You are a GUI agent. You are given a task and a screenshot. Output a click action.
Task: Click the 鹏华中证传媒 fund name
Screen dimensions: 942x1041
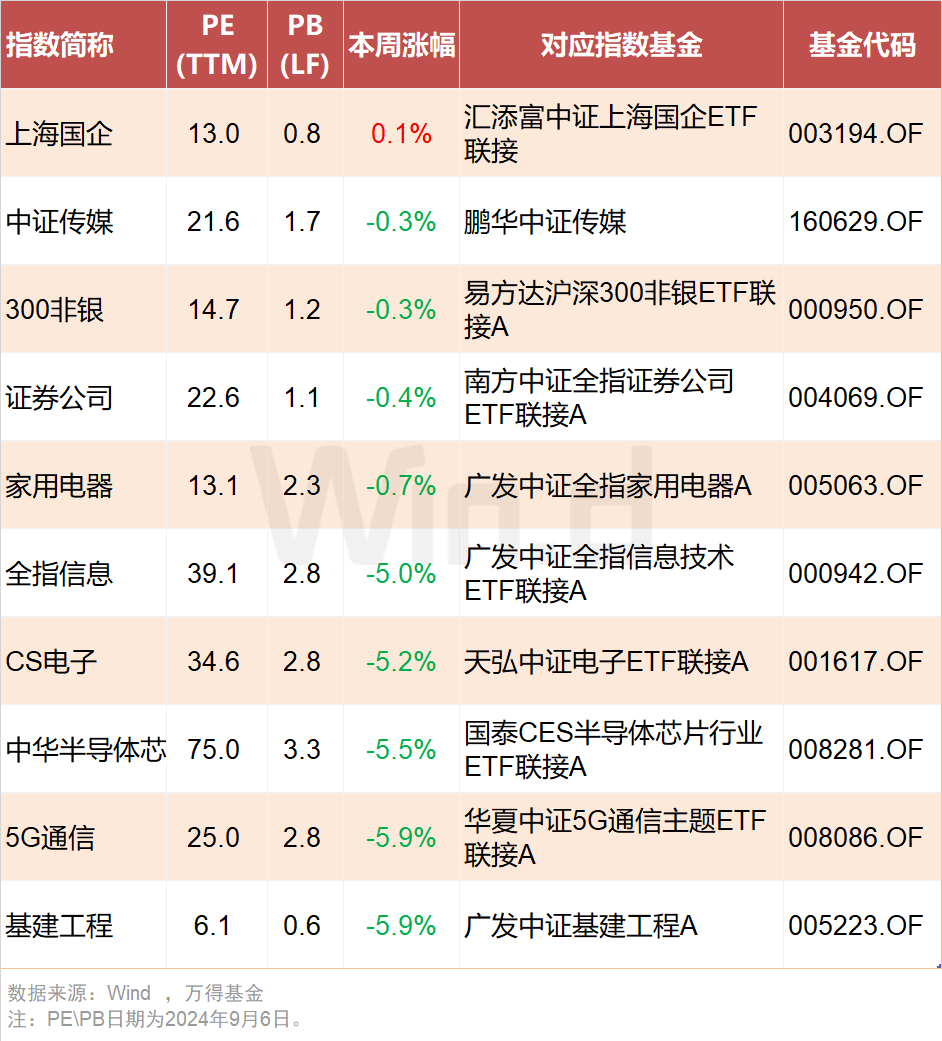point(546,222)
